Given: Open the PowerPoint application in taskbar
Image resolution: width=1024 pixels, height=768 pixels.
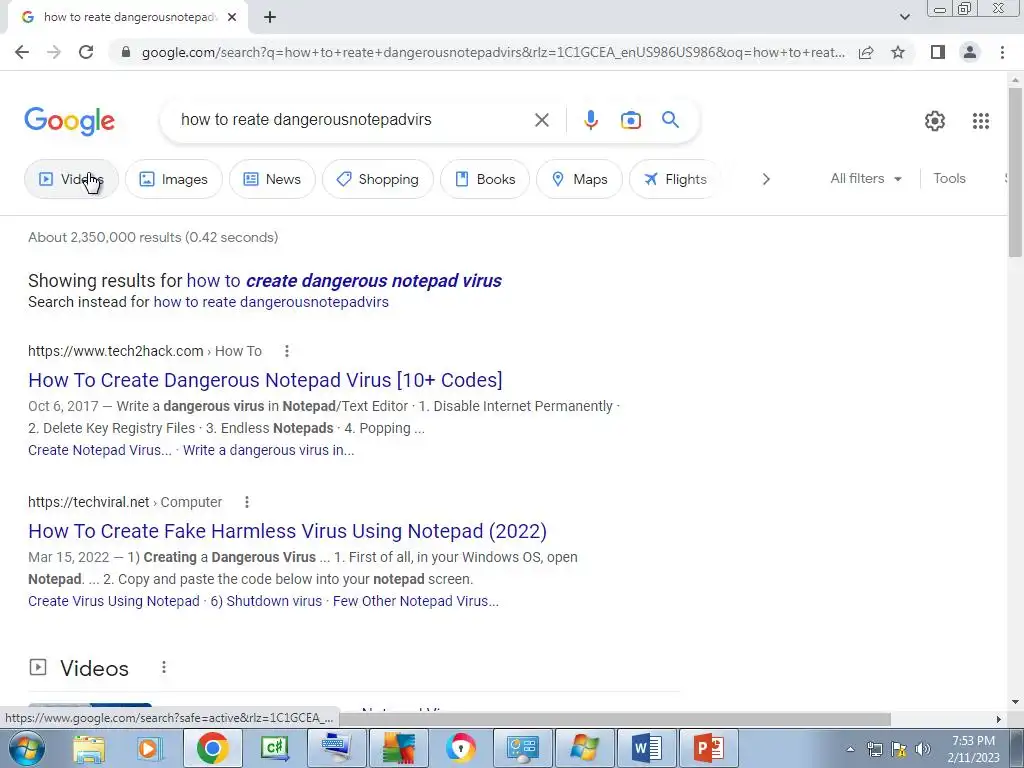Looking at the screenshot, I should [709, 748].
